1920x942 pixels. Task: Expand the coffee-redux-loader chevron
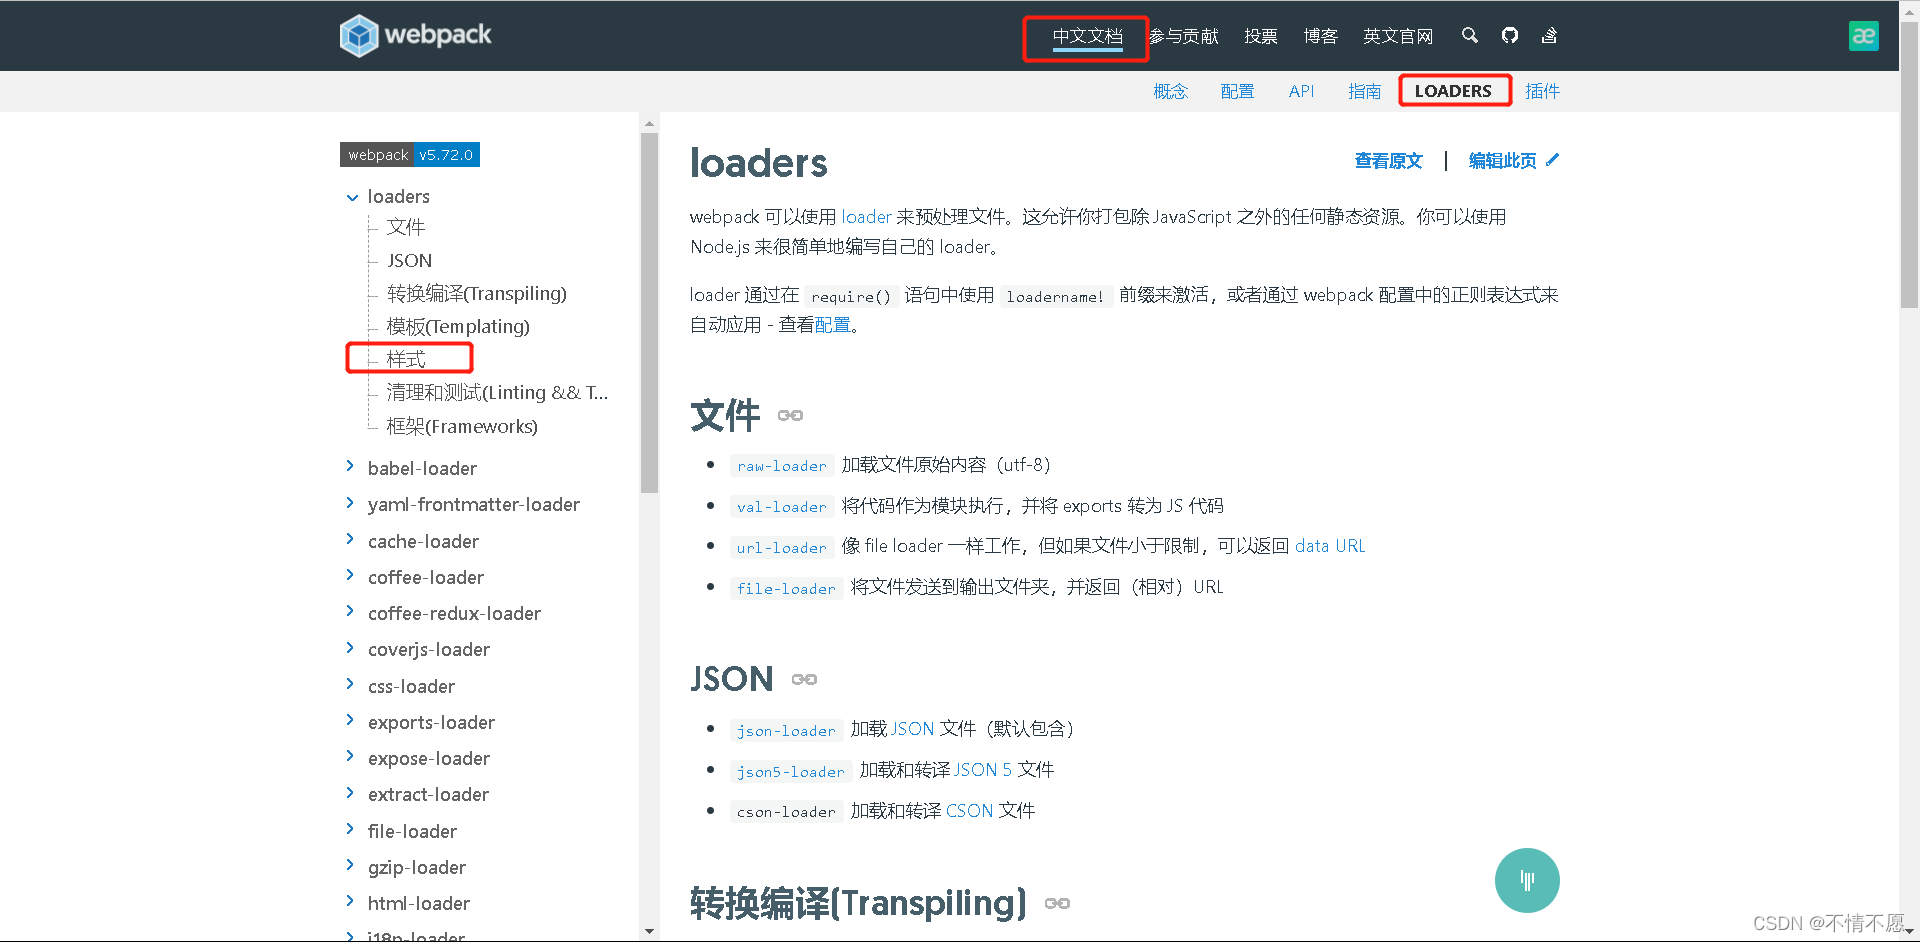pyautogui.click(x=350, y=611)
